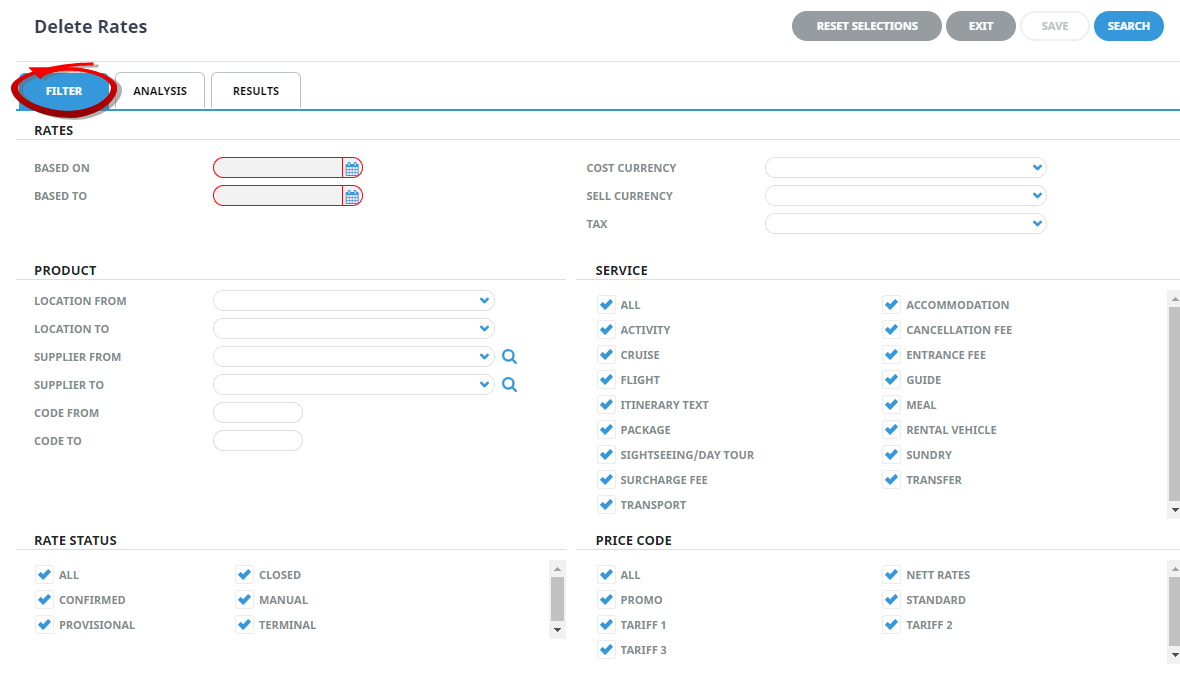Expand the Tax dropdown
Image resolution: width=1180 pixels, height=673 pixels.
(905, 224)
